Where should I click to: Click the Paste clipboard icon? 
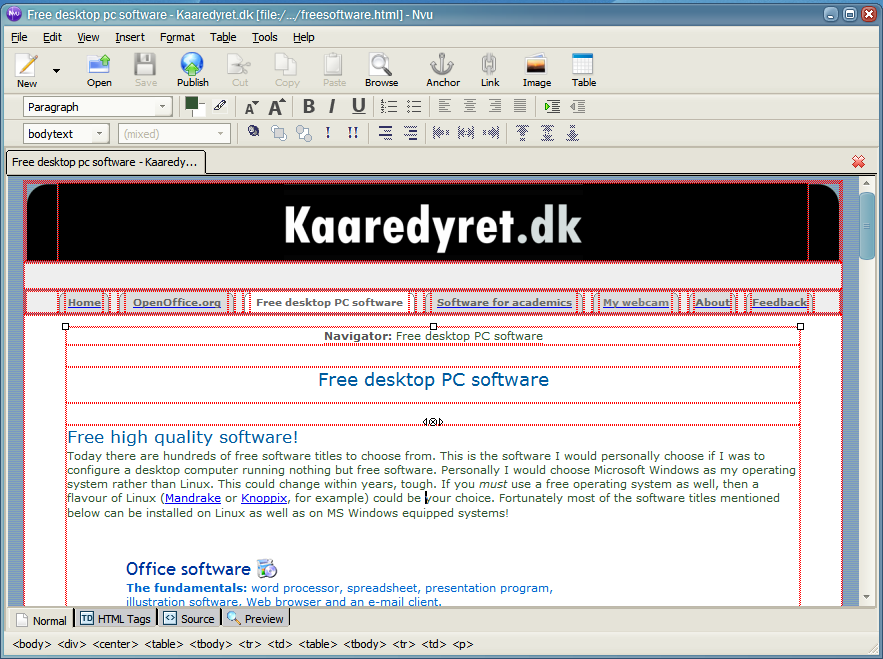(334, 70)
